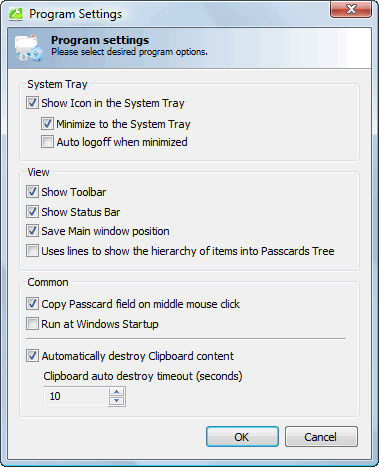
Task: Click the Cancel button
Action: 321,437
